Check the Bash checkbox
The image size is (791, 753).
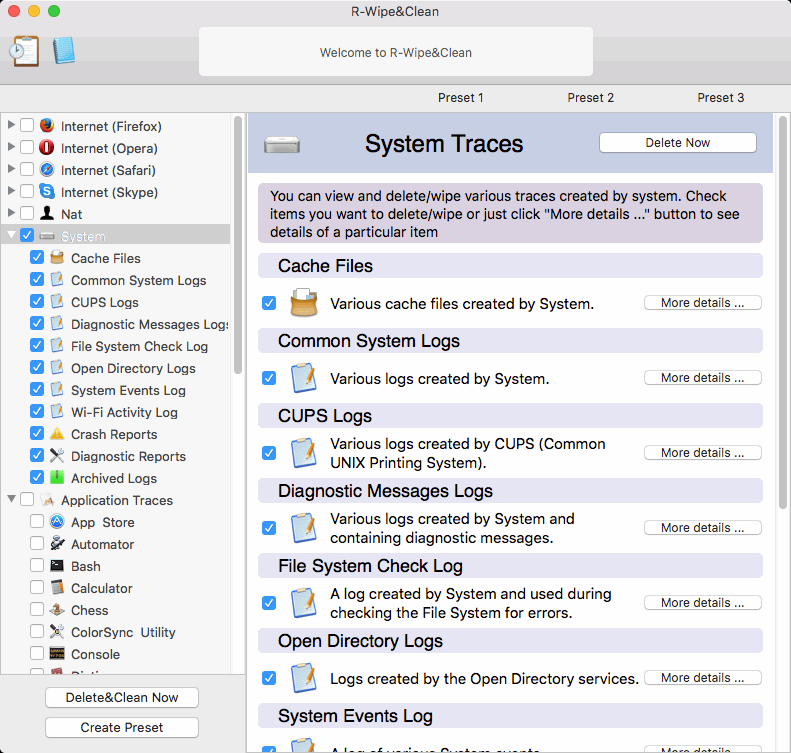(x=37, y=565)
